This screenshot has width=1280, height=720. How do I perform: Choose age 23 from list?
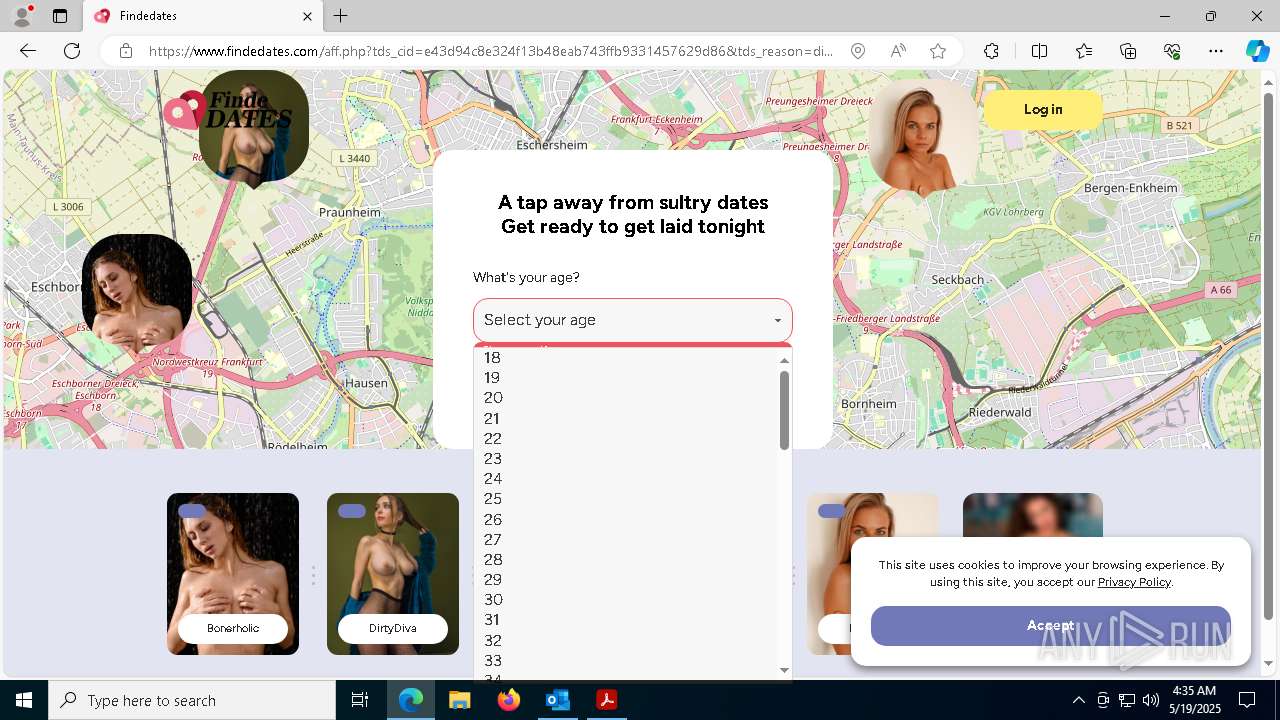click(626, 459)
